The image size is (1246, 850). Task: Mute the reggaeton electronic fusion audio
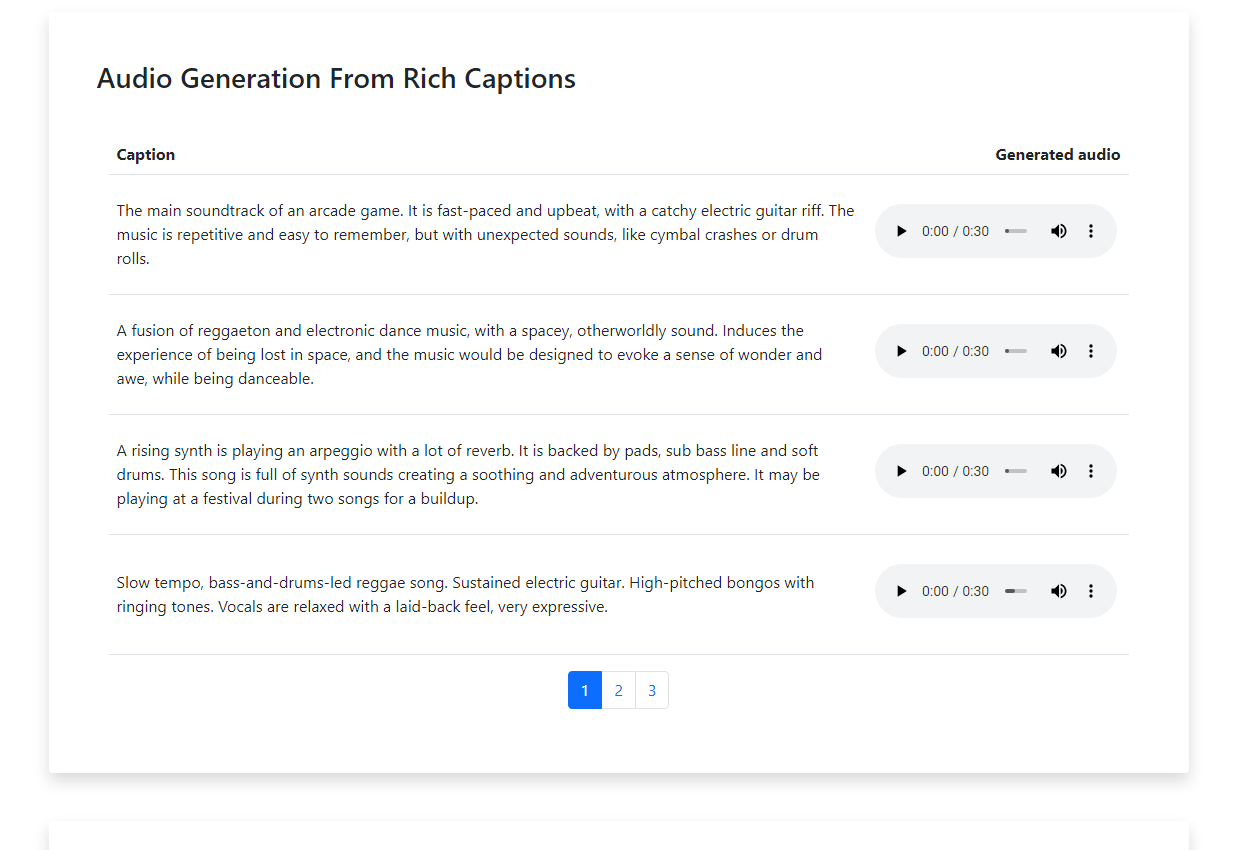pyautogui.click(x=1058, y=351)
